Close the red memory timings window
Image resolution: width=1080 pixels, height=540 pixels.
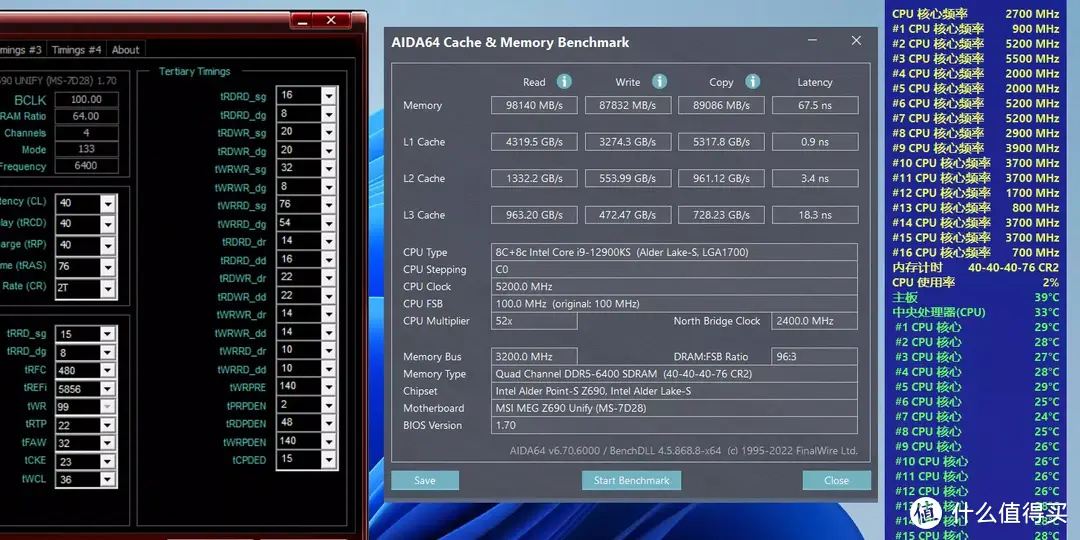[331, 21]
